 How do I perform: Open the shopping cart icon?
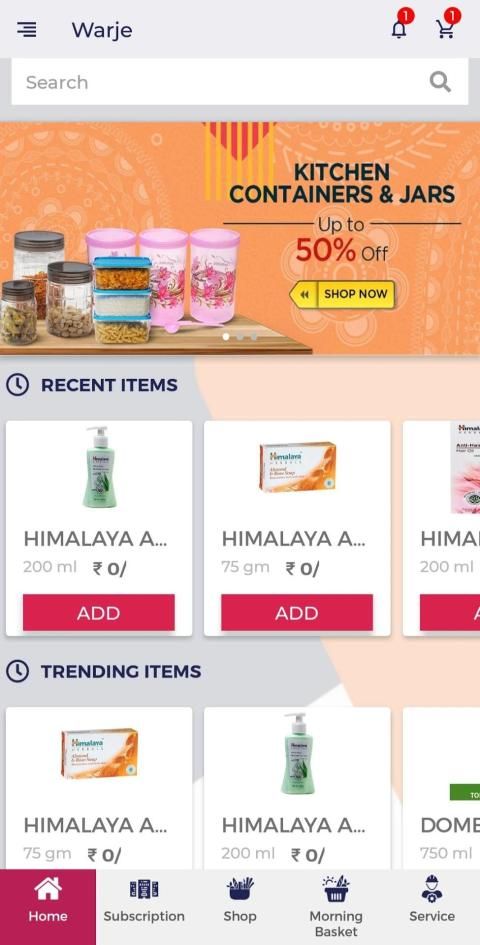tap(446, 28)
